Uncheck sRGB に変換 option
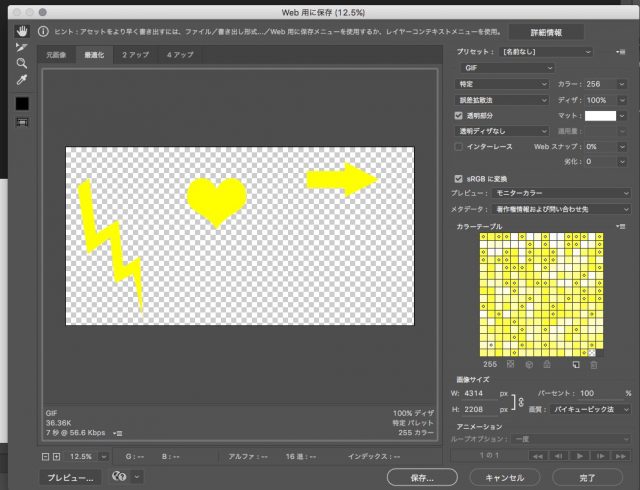The width and height of the screenshot is (640, 490). 459,177
